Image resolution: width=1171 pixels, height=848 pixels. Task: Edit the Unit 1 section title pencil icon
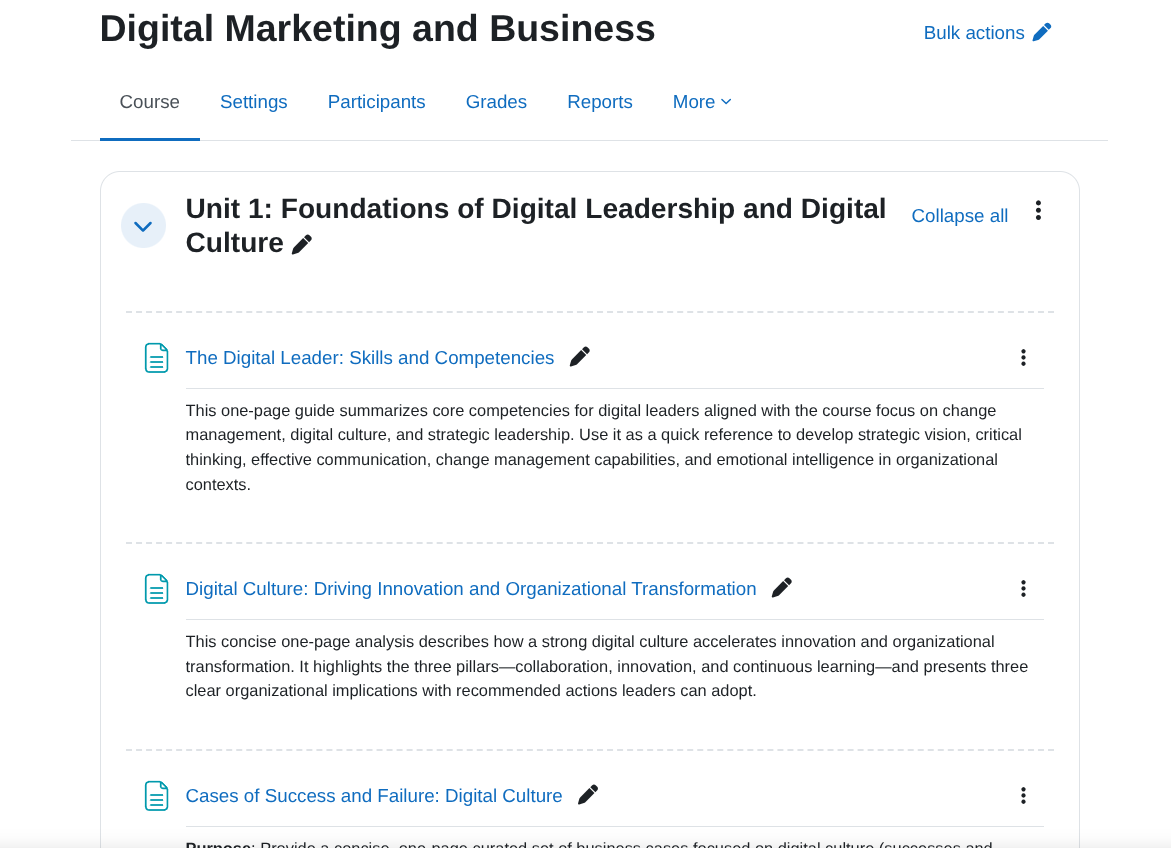click(x=302, y=242)
